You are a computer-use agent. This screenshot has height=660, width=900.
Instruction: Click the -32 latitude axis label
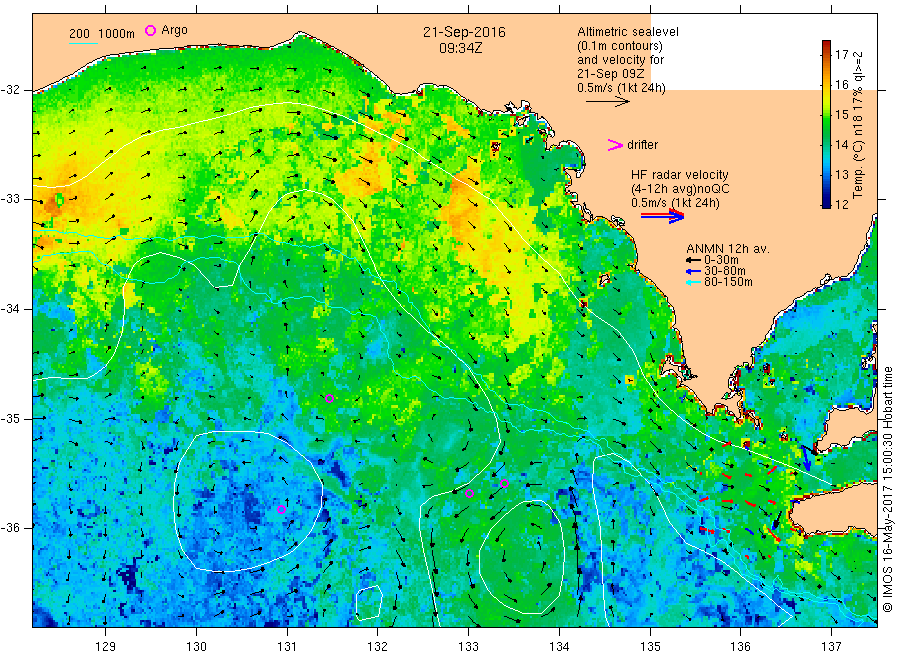pos(11,90)
